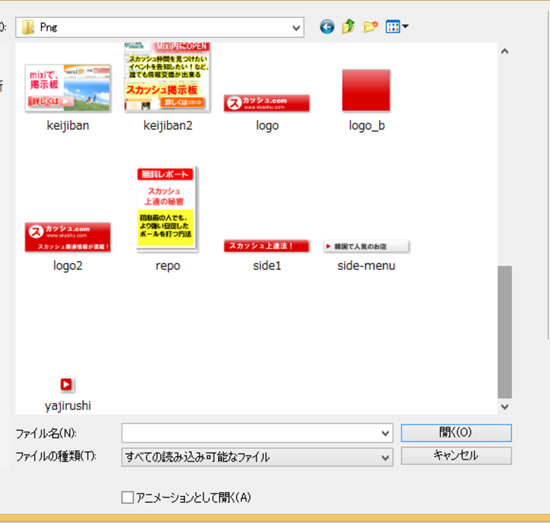This screenshot has height=523, width=550.
Task: Click the logo_b file name label
Action: 367,126
